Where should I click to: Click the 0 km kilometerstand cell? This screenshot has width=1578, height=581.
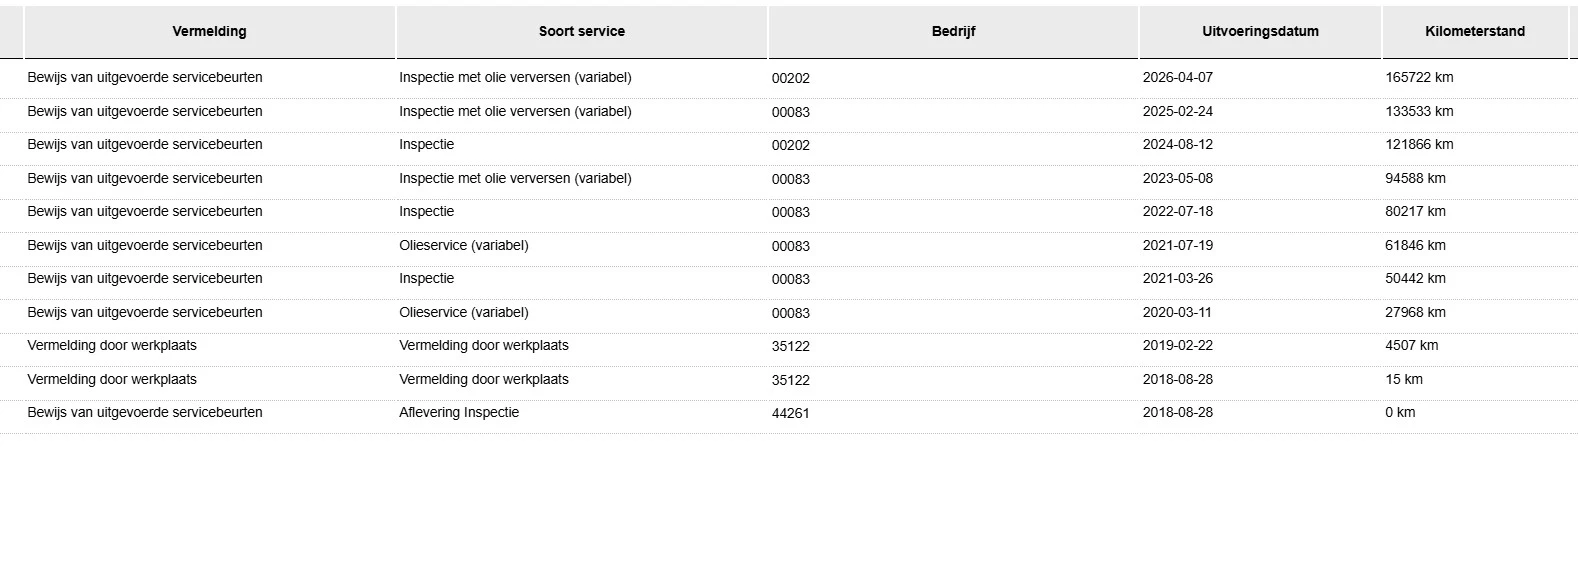click(x=1400, y=413)
